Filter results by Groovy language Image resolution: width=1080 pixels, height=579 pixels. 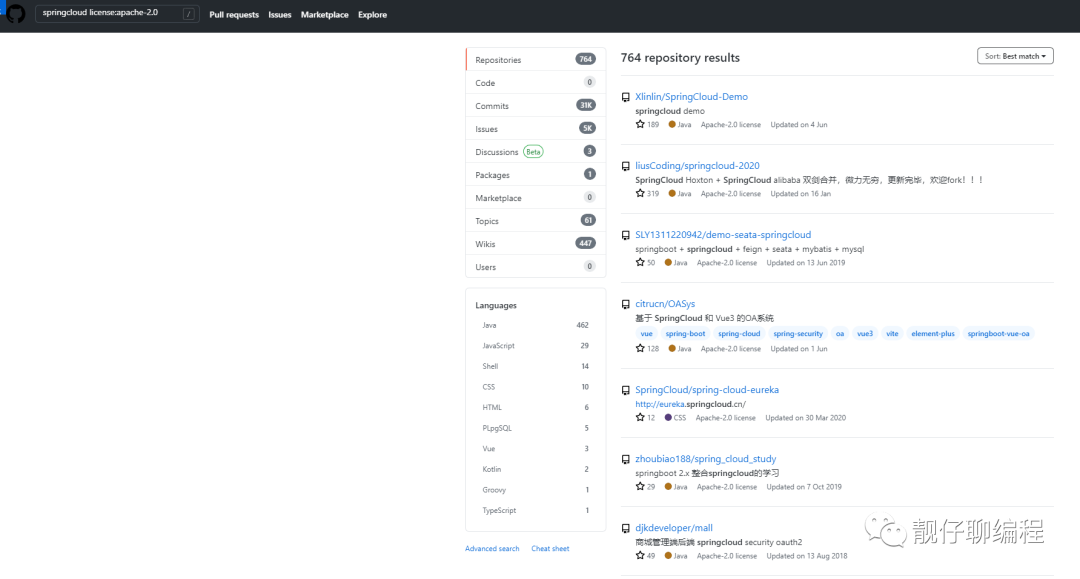[x=535, y=490]
